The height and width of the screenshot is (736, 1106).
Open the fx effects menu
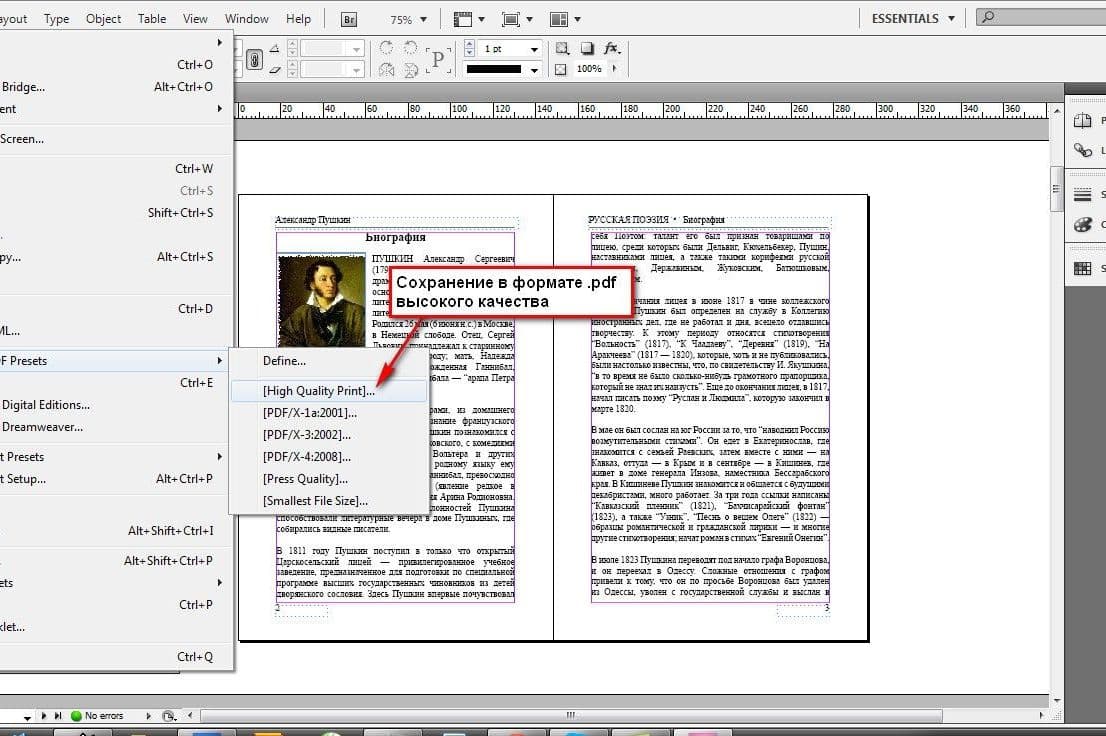click(x=612, y=48)
